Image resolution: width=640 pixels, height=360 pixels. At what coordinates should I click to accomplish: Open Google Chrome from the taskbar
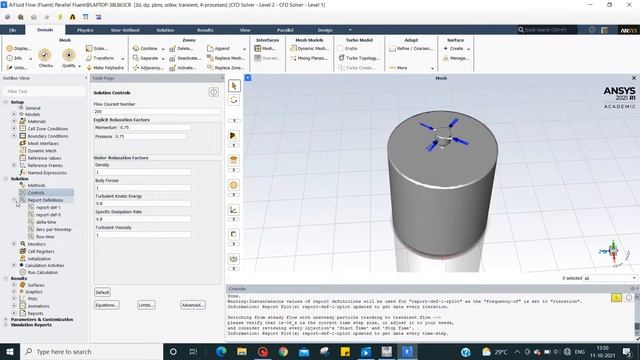point(283,351)
